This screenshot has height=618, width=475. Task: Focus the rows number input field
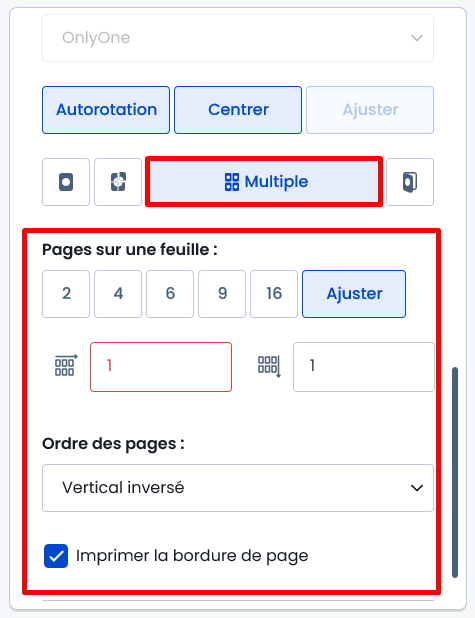(x=364, y=367)
